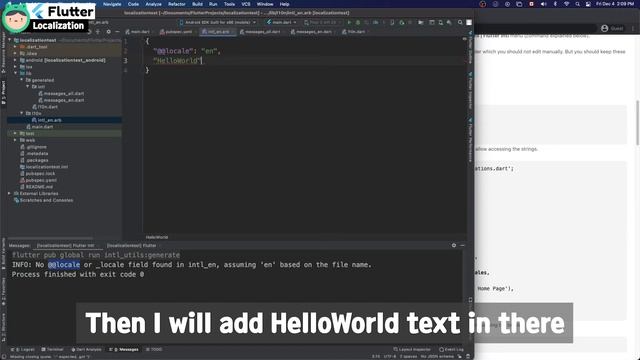The height and width of the screenshot is (360, 640).
Task: Select pubspec.yaml in project tree
Action: tap(41, 180)
